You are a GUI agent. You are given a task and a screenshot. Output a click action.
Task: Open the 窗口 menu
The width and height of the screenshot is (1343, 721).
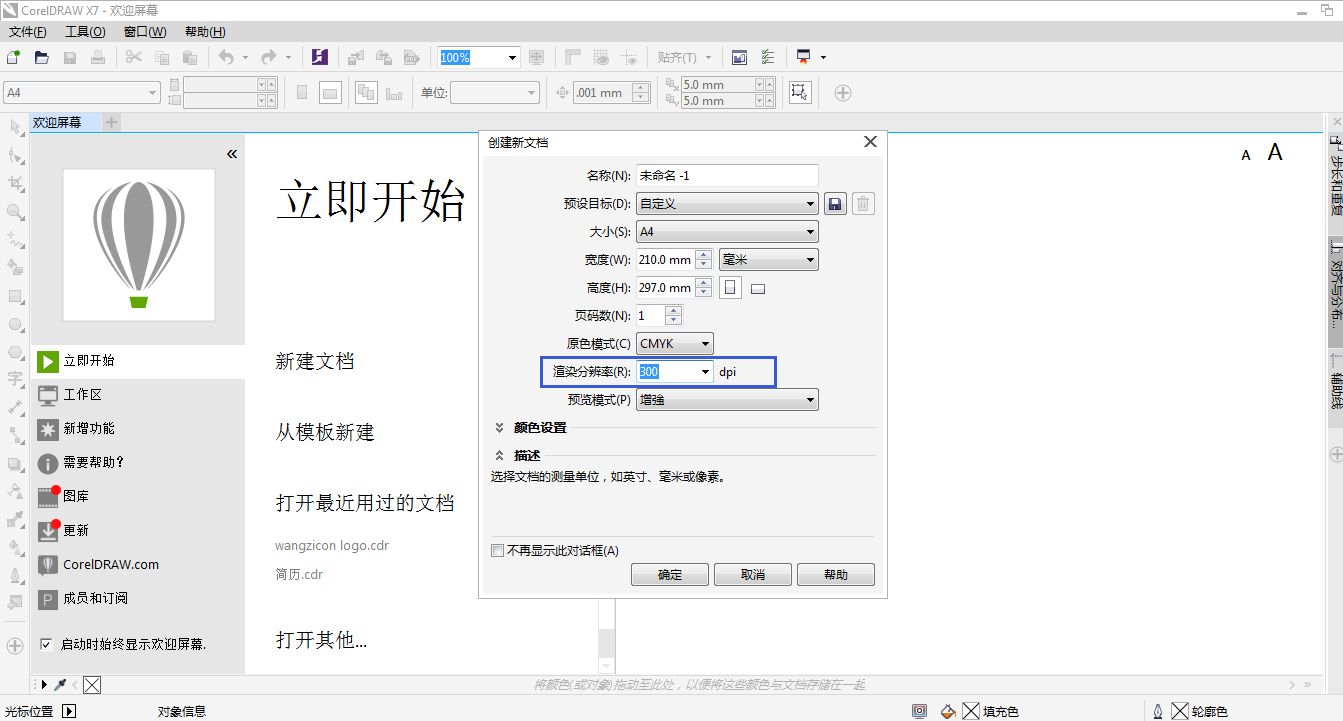pyautogui.click(x=145, y=32)
